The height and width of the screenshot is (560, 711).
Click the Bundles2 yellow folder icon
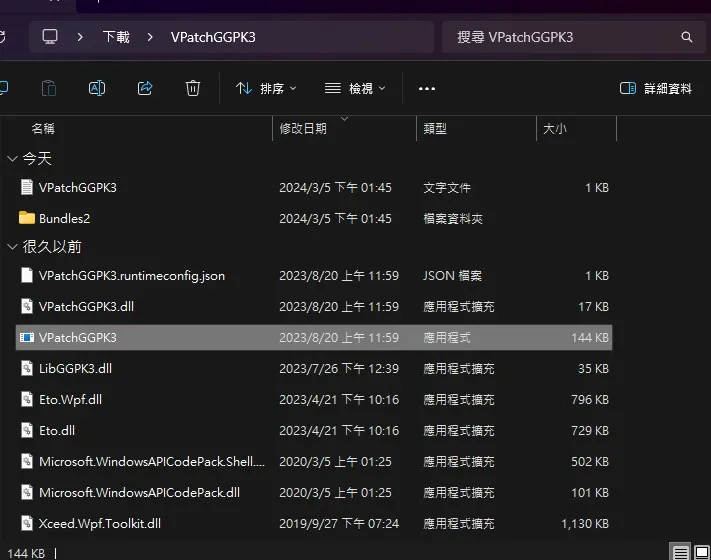pos(27,218)
